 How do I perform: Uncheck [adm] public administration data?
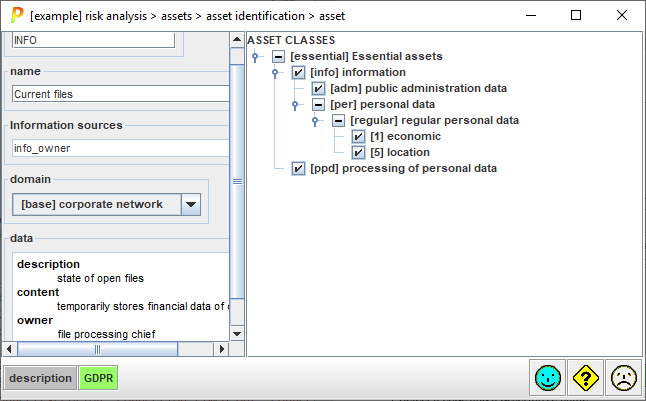(x=318, y=89)
